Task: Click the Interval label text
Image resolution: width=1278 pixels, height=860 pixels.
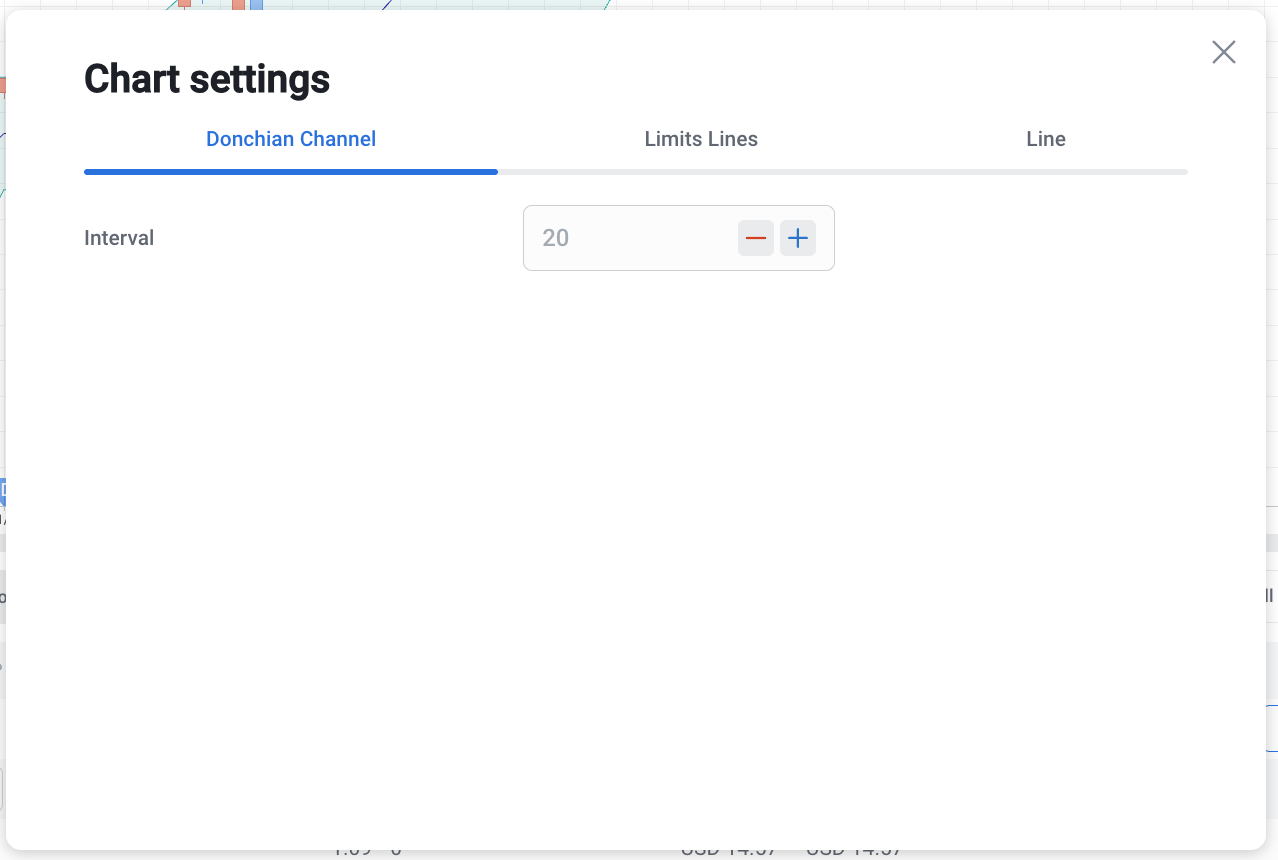Action: [x=119, y=238]
